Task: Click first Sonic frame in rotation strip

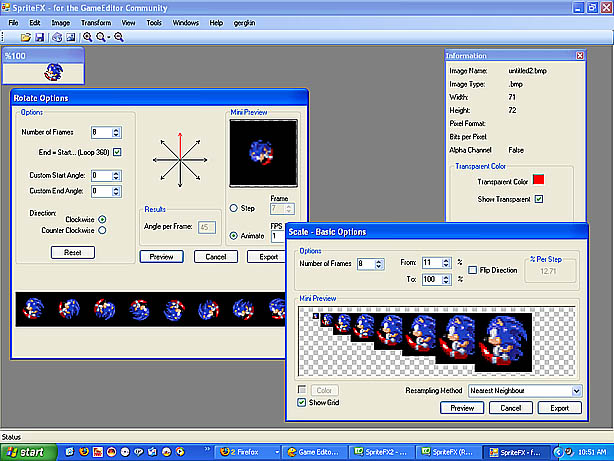Action: tap(33, 308)
